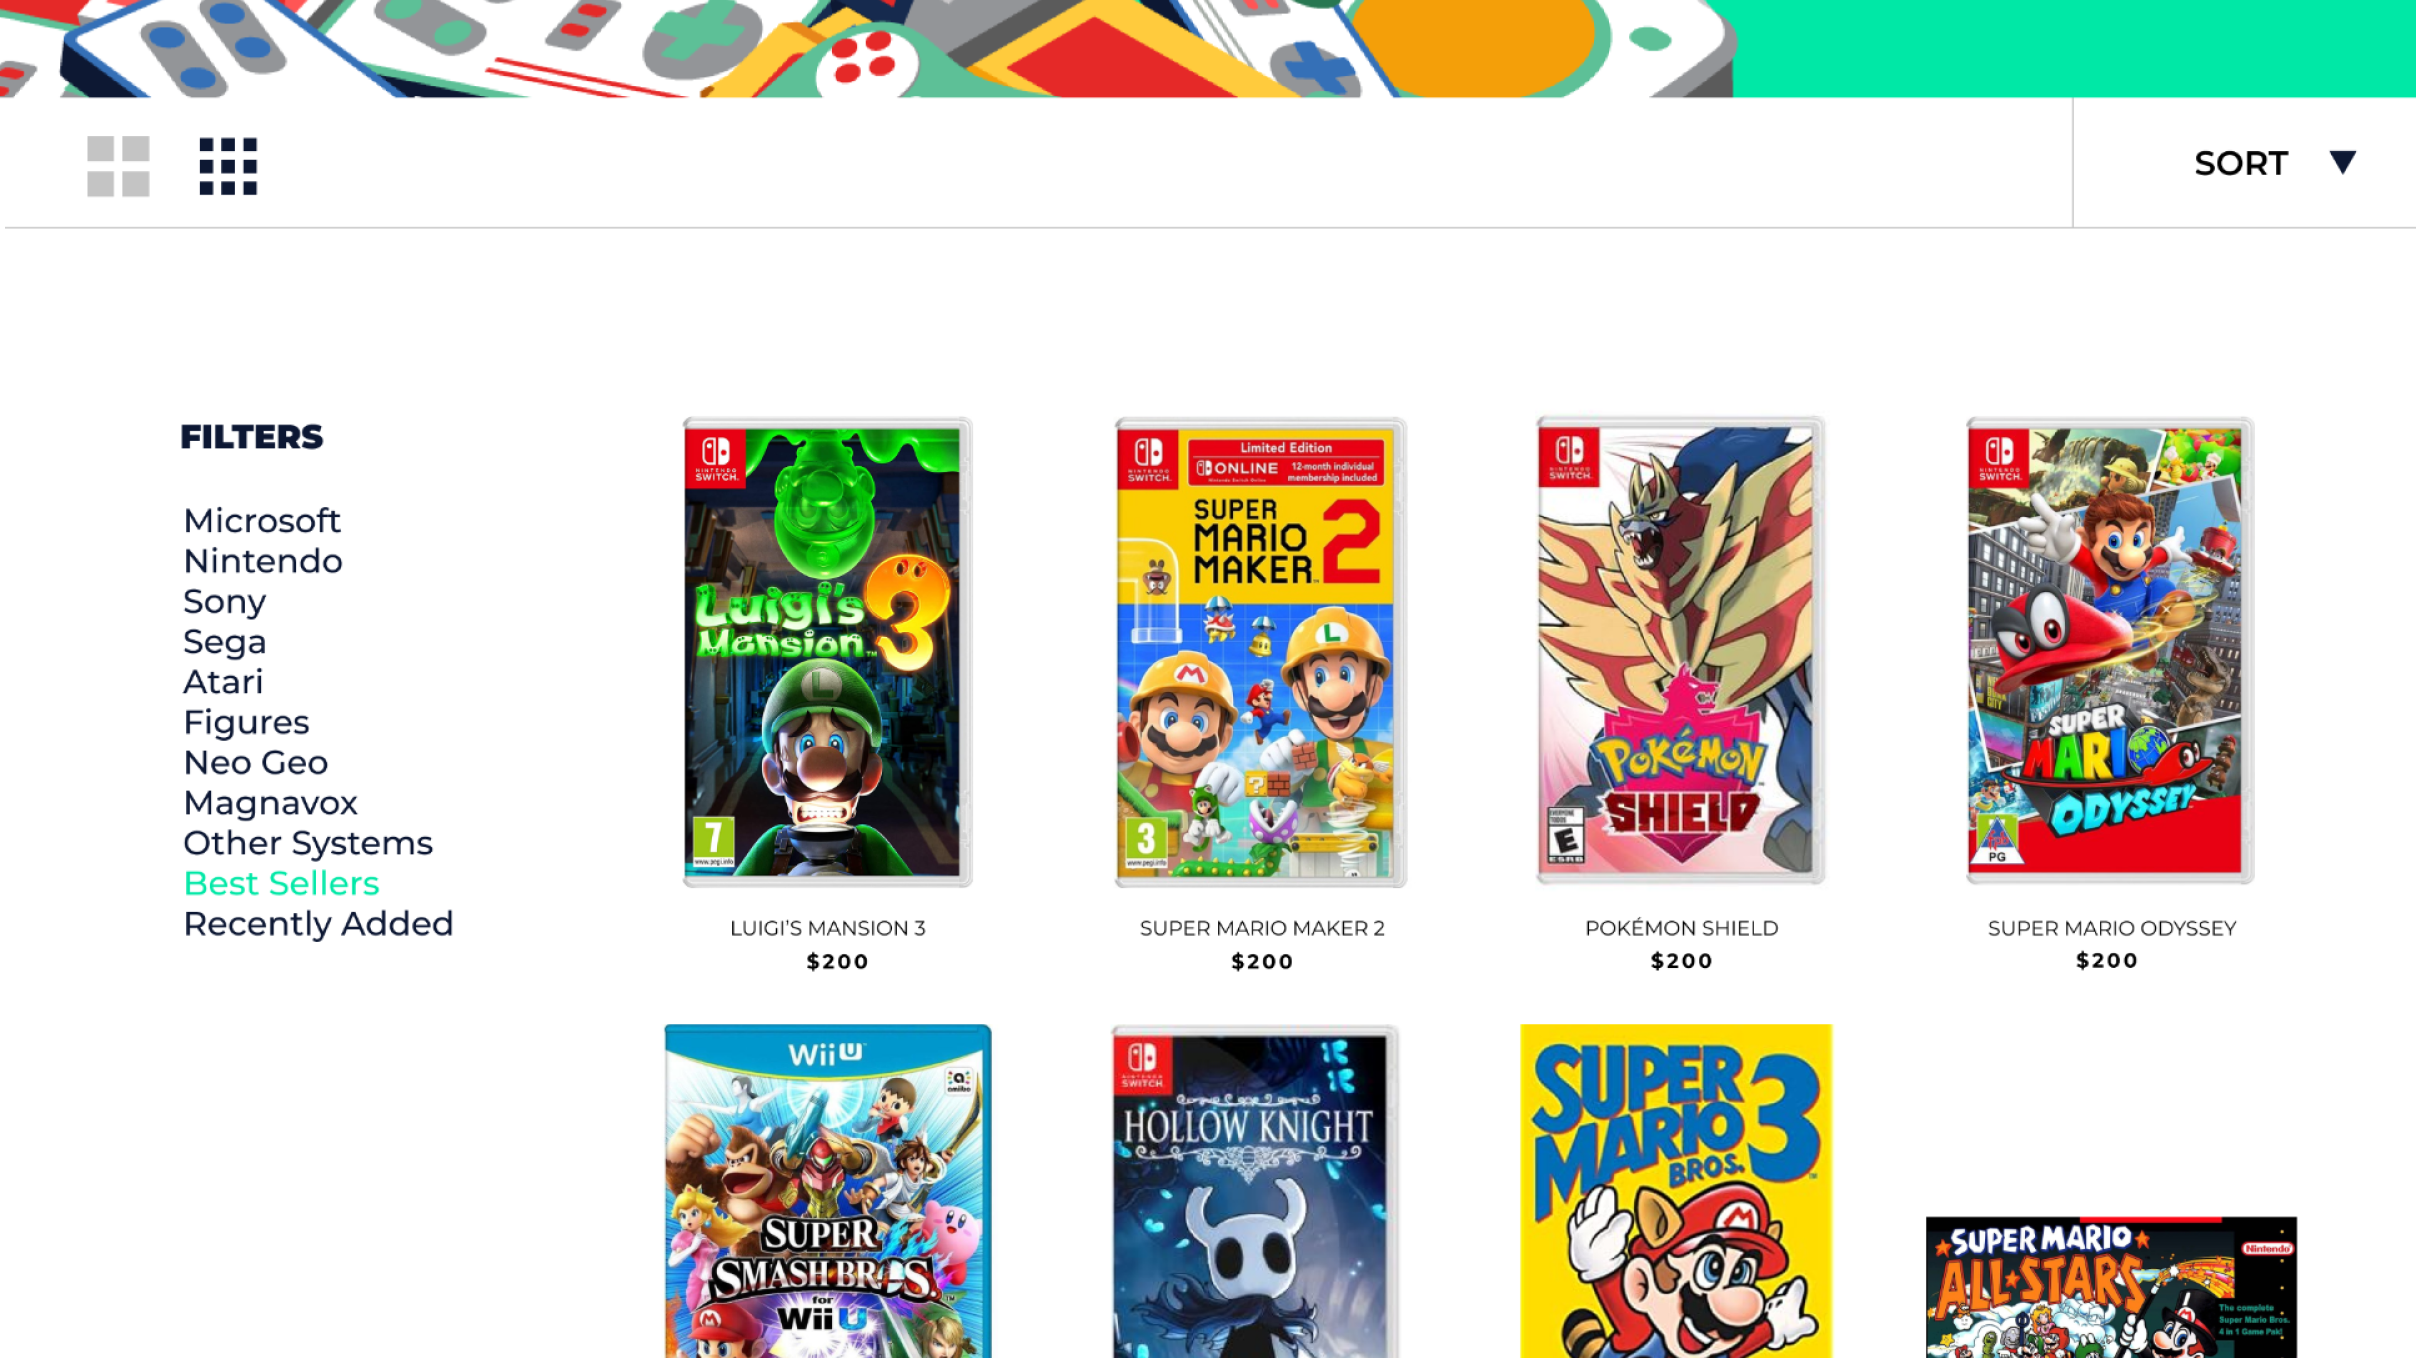View the Pokémon Shield box art

1680,650
